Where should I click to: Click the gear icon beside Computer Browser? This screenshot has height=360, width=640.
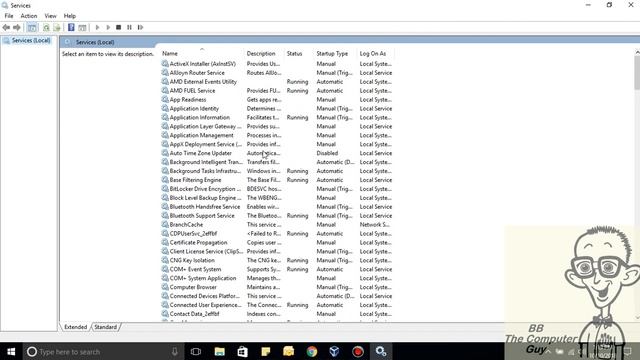165,287
